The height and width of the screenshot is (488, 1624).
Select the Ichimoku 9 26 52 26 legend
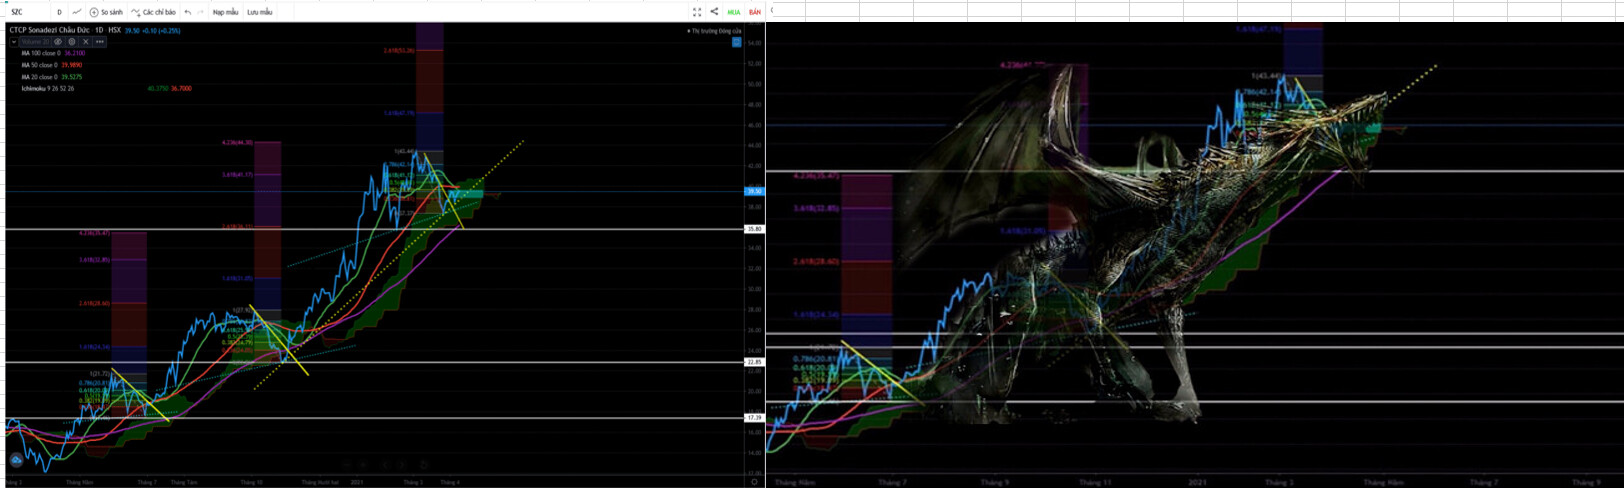coord(48,89)
